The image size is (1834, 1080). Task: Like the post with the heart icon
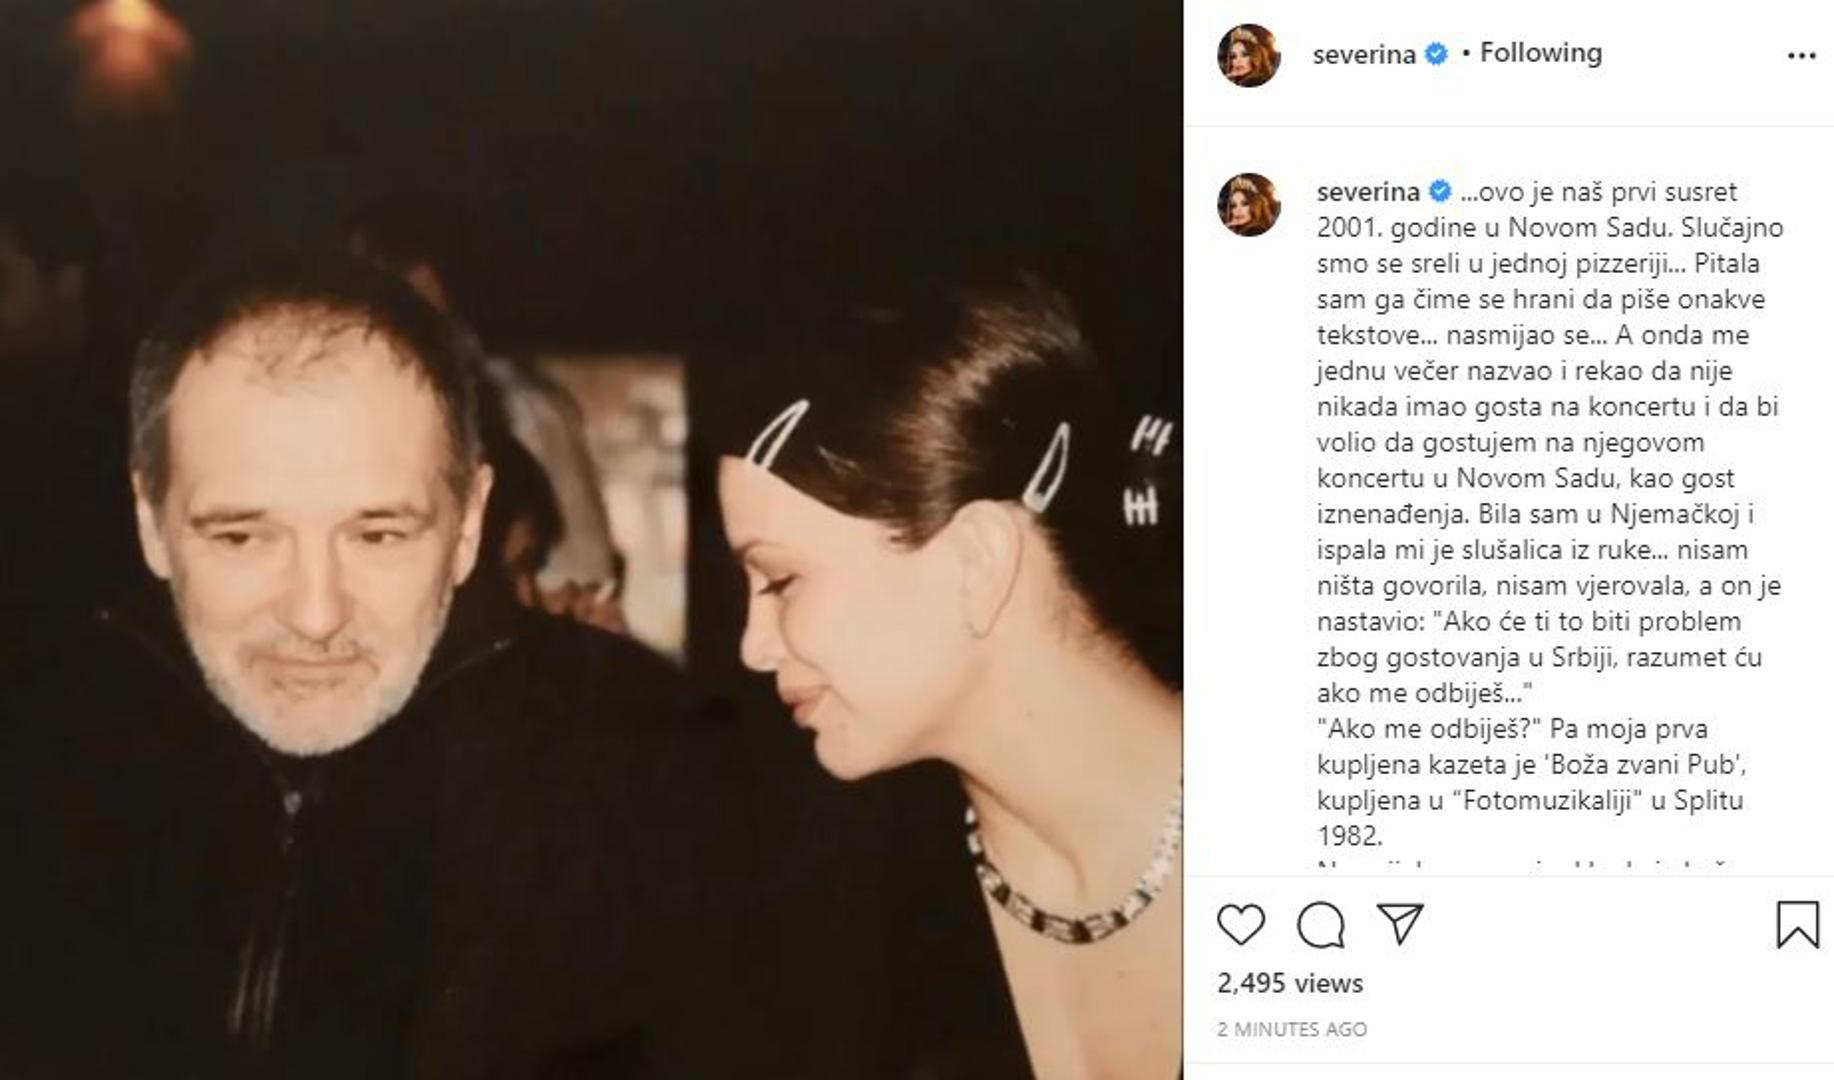(1241, 924)
